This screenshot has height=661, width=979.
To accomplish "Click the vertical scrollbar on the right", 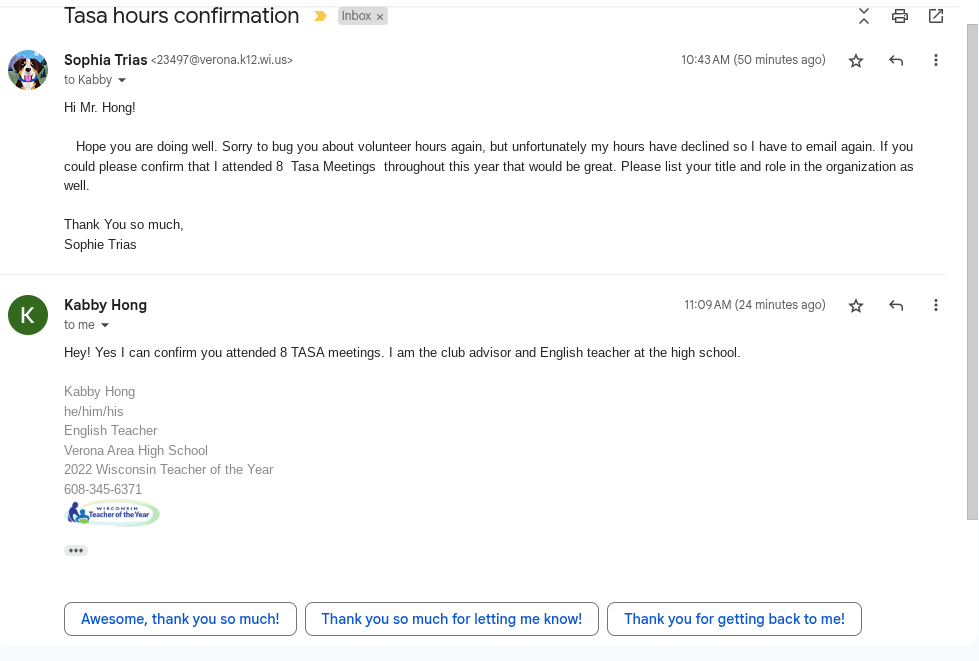I will (x=972, y=270).
